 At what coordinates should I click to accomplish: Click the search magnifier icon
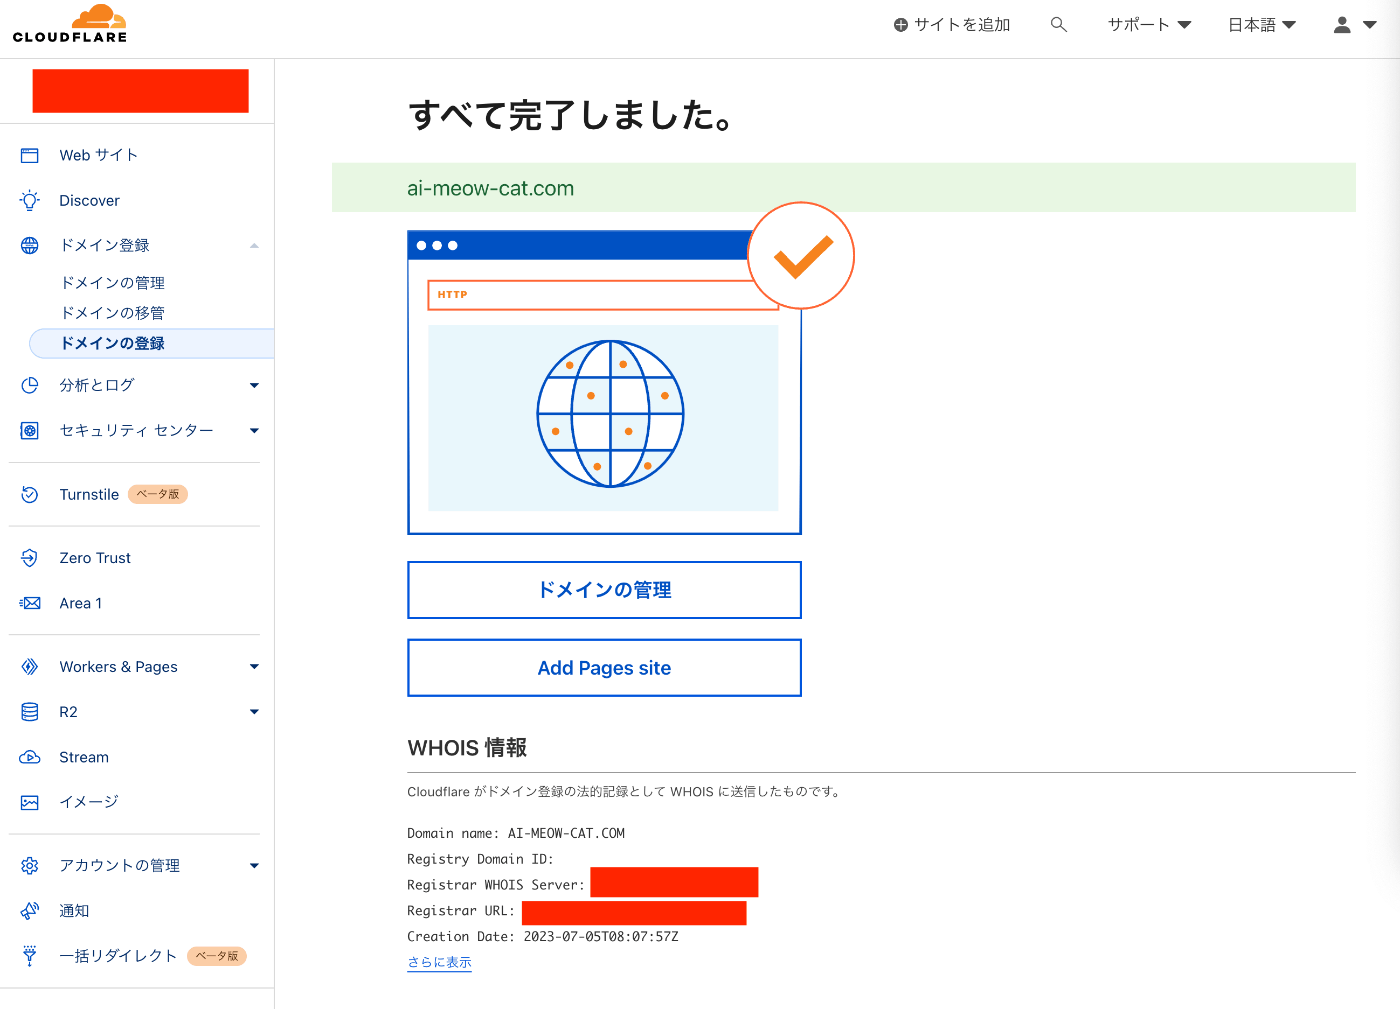(x=1059, y=25)
